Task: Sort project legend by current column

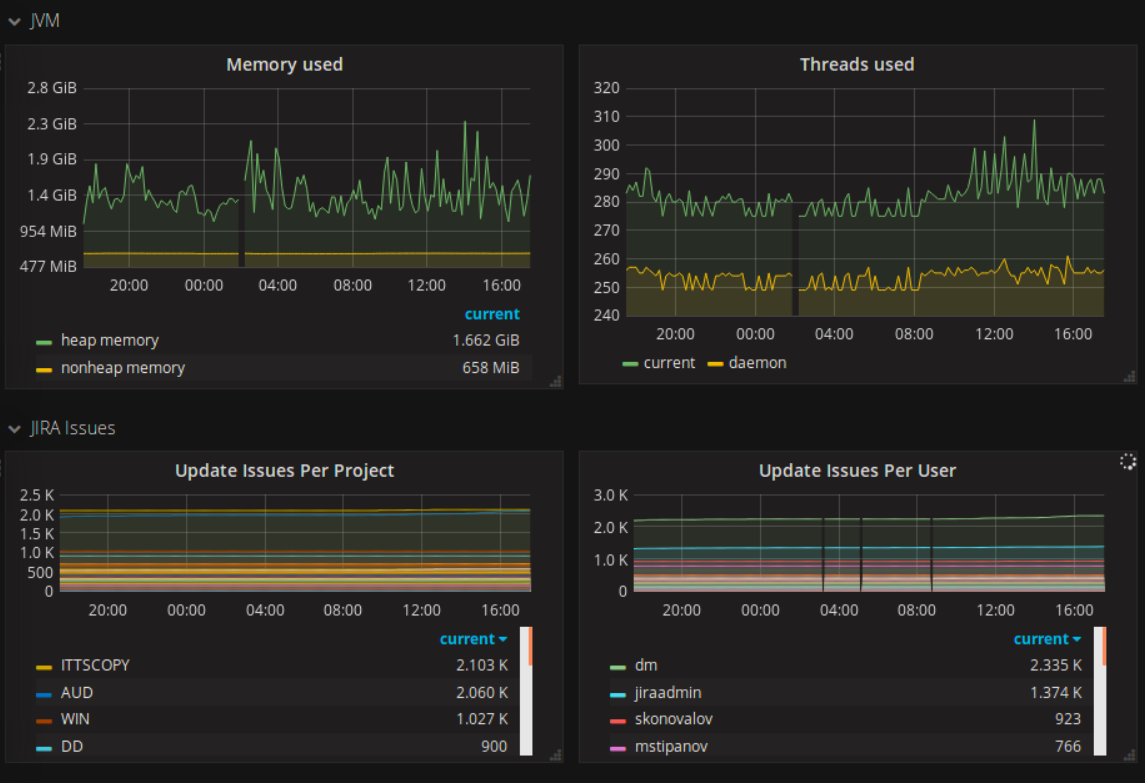Action: (472, 639)
